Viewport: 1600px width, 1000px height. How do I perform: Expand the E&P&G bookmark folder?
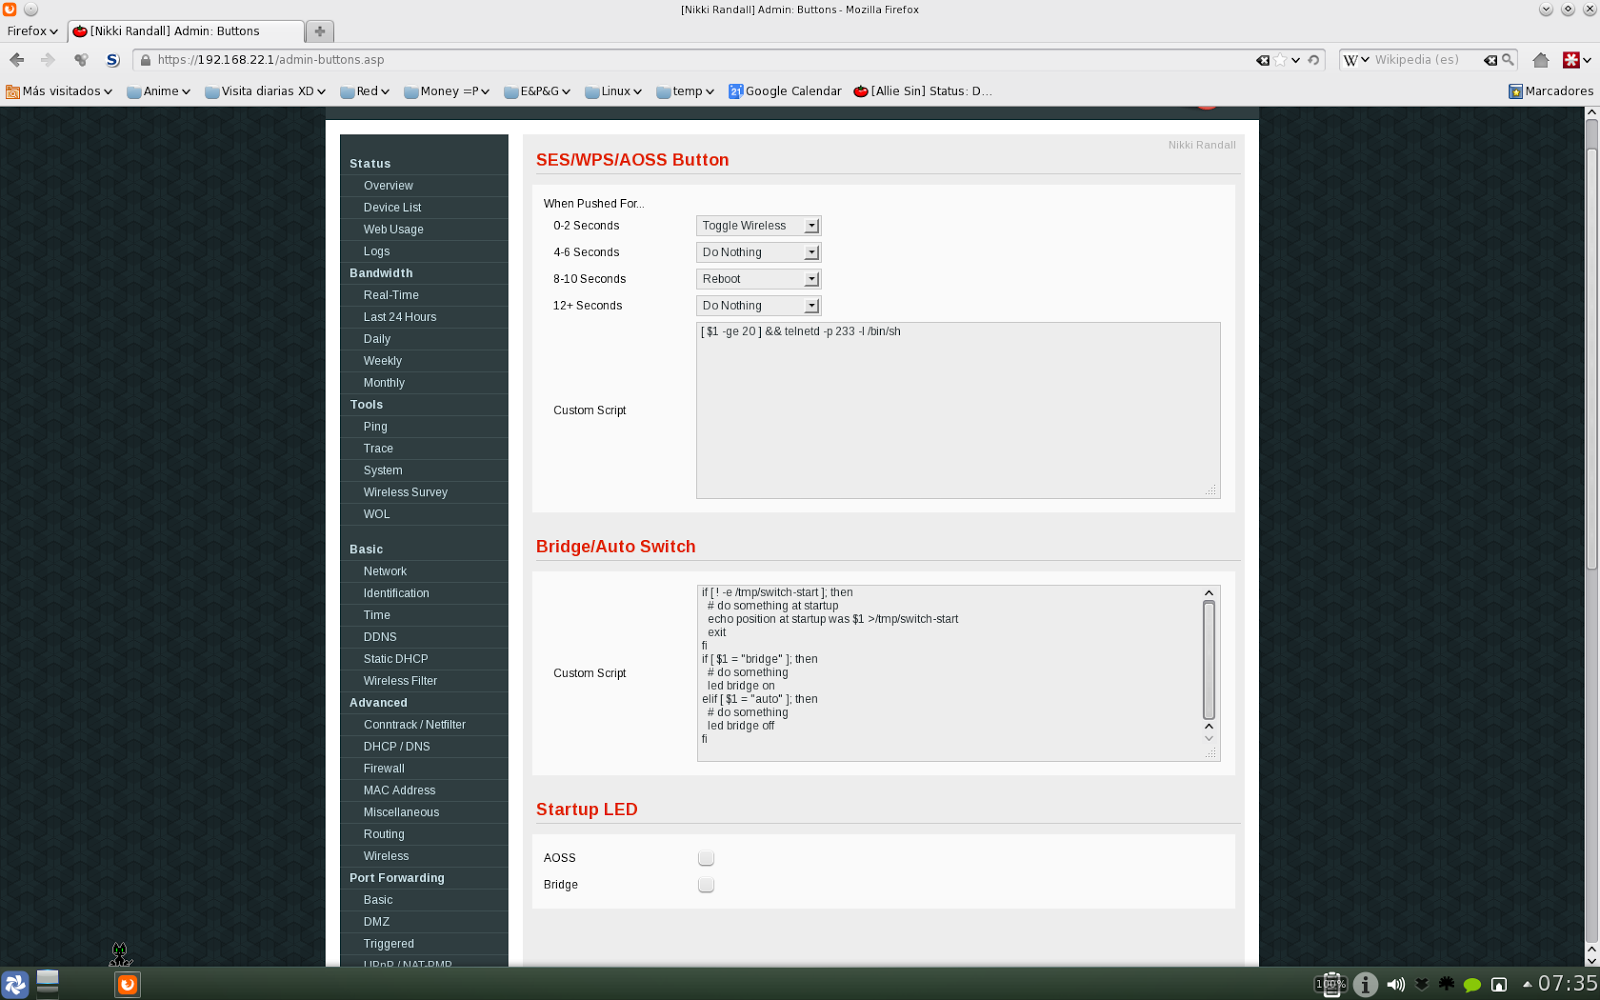(537, 91)
